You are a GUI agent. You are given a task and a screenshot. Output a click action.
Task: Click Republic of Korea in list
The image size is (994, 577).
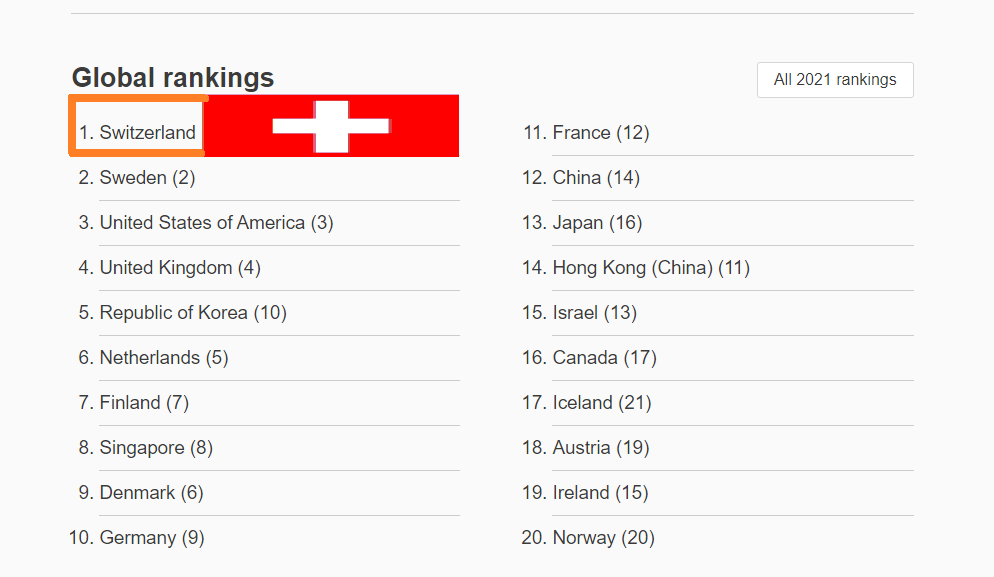193,313
